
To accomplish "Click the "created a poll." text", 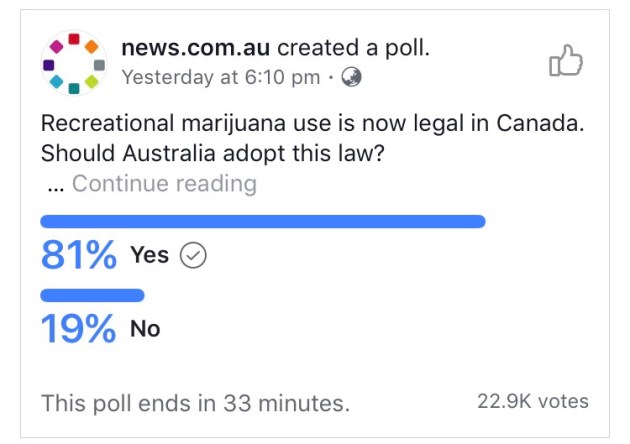I will [x=353, y=48].
